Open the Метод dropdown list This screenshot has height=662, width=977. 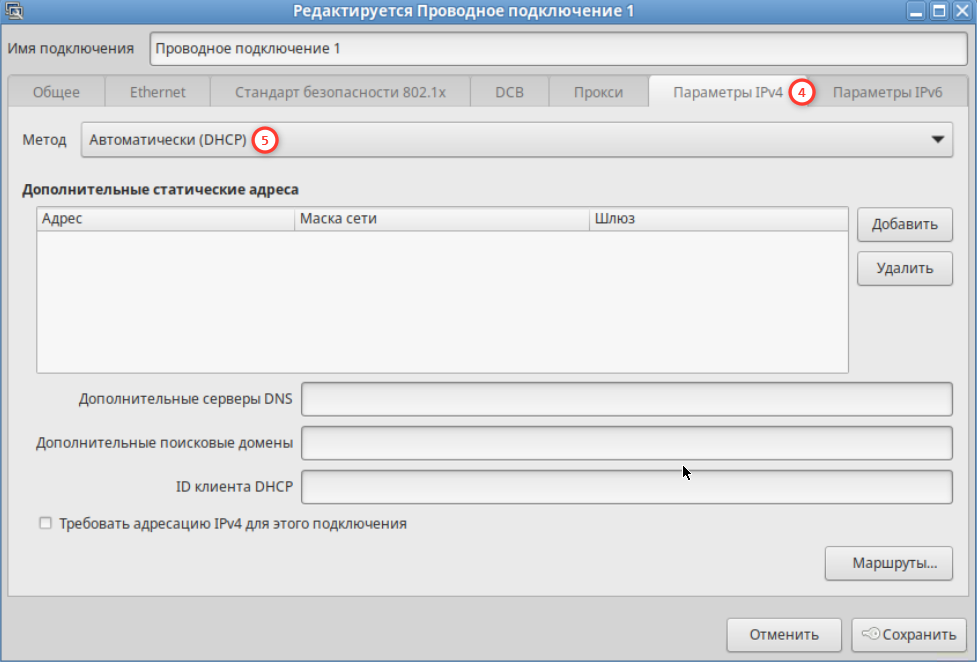(x=517, y=140)
